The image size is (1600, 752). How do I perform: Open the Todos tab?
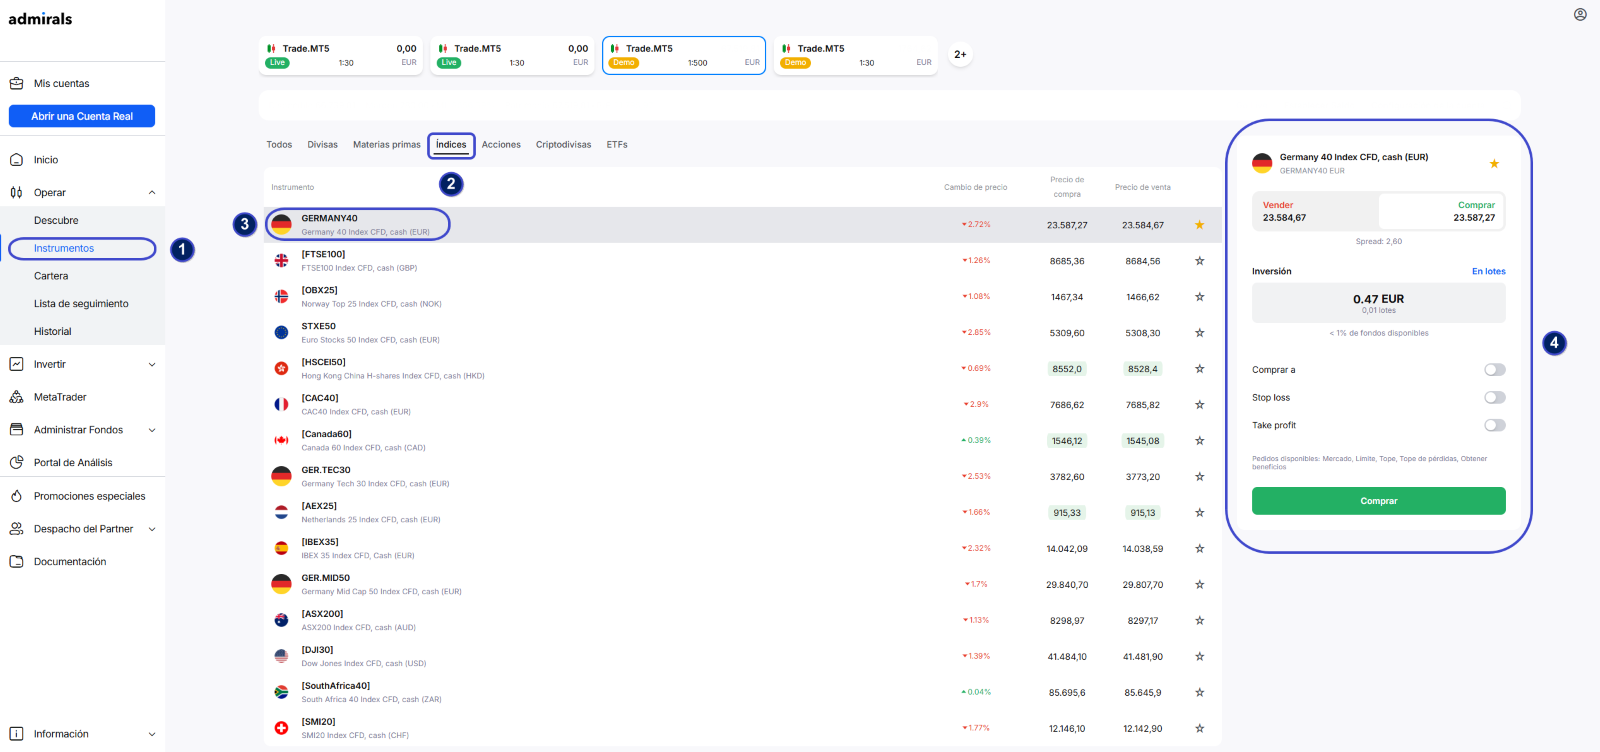(x=279, y=145)
